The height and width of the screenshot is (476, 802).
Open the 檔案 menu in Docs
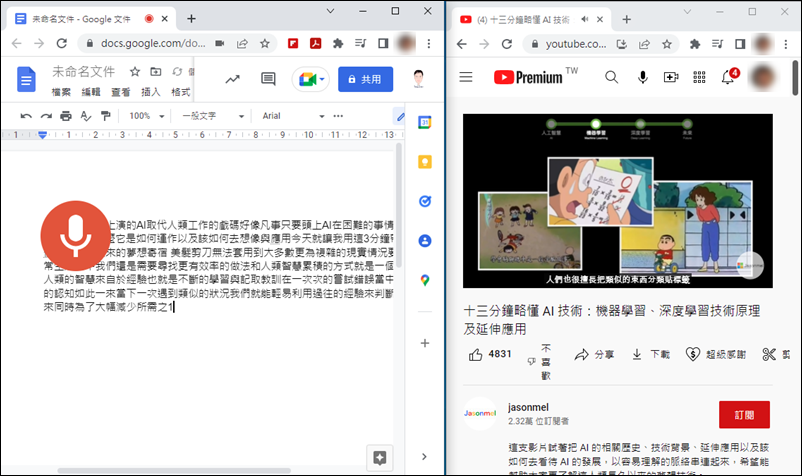pyautogui.click(x=61, y=92)
